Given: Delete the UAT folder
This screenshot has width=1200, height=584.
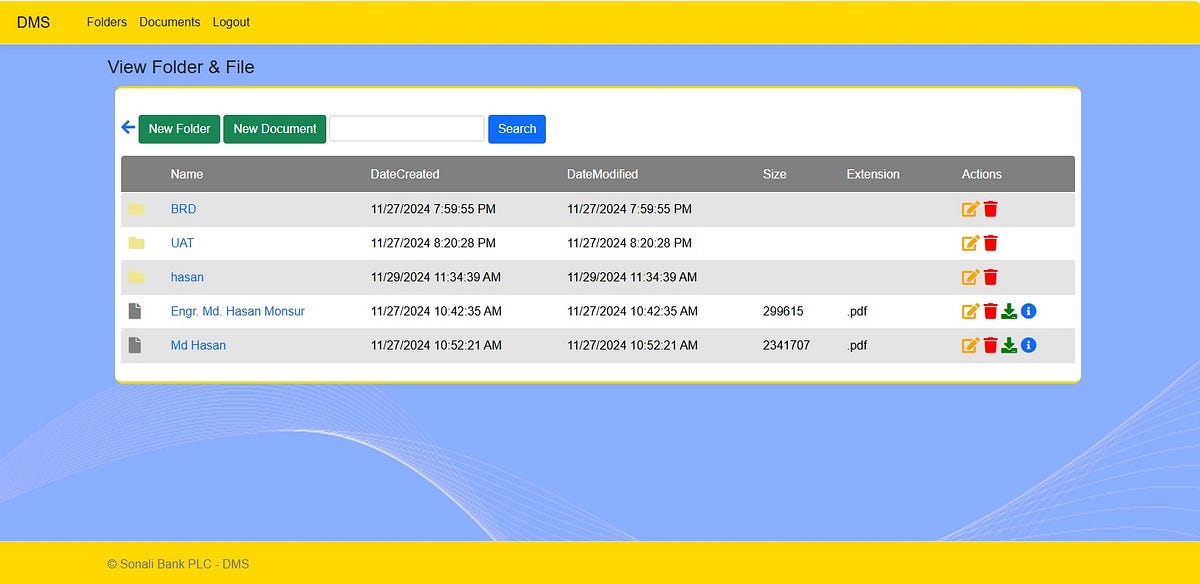Looking at the screenshot, I should (990, 243).
